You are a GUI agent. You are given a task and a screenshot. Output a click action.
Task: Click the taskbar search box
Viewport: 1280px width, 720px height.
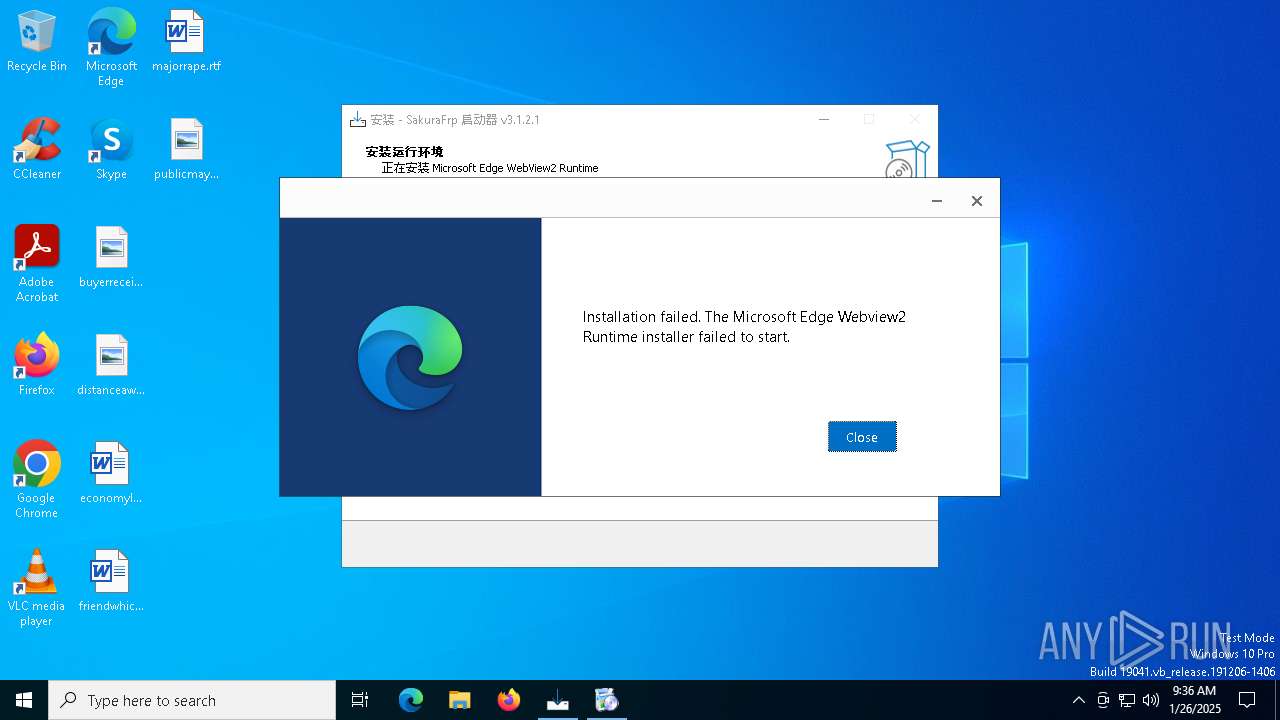(192, 700)
